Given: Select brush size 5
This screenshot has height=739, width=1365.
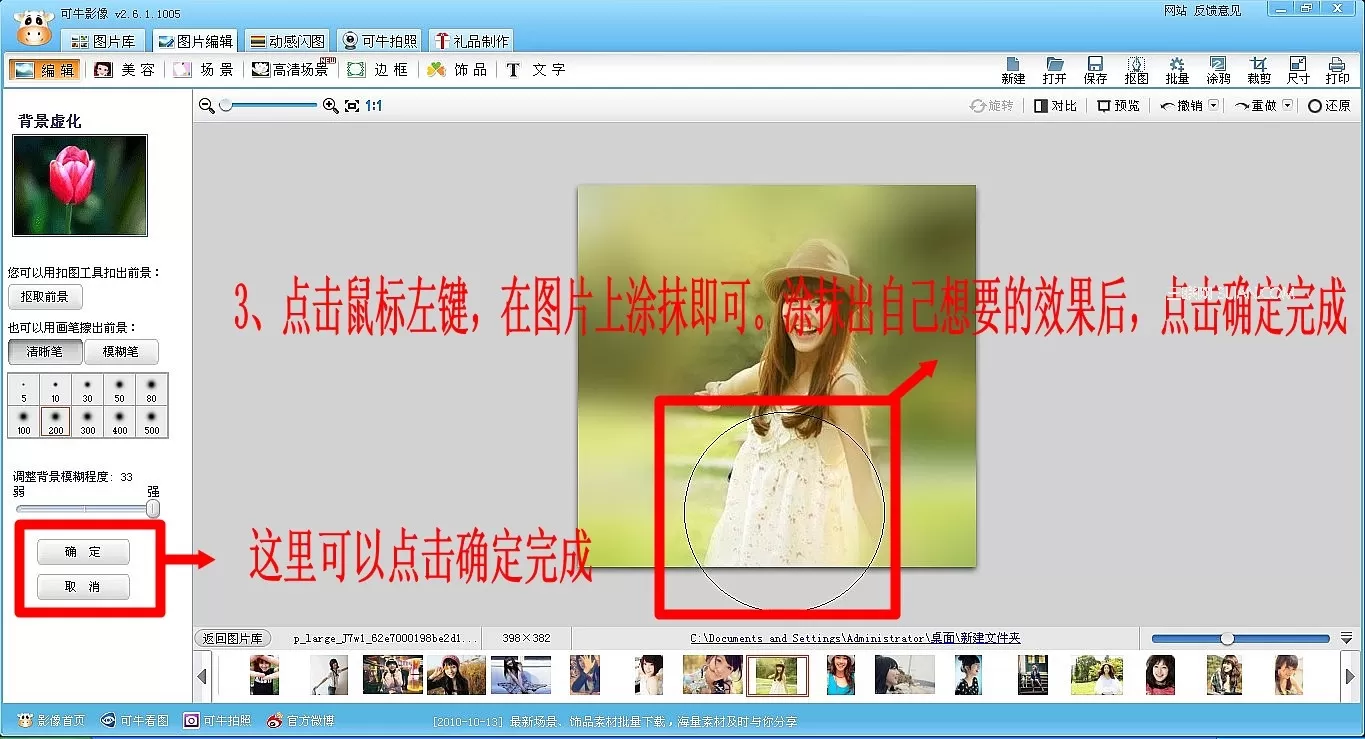Looking at the screenshot, I should pos(24,390).
